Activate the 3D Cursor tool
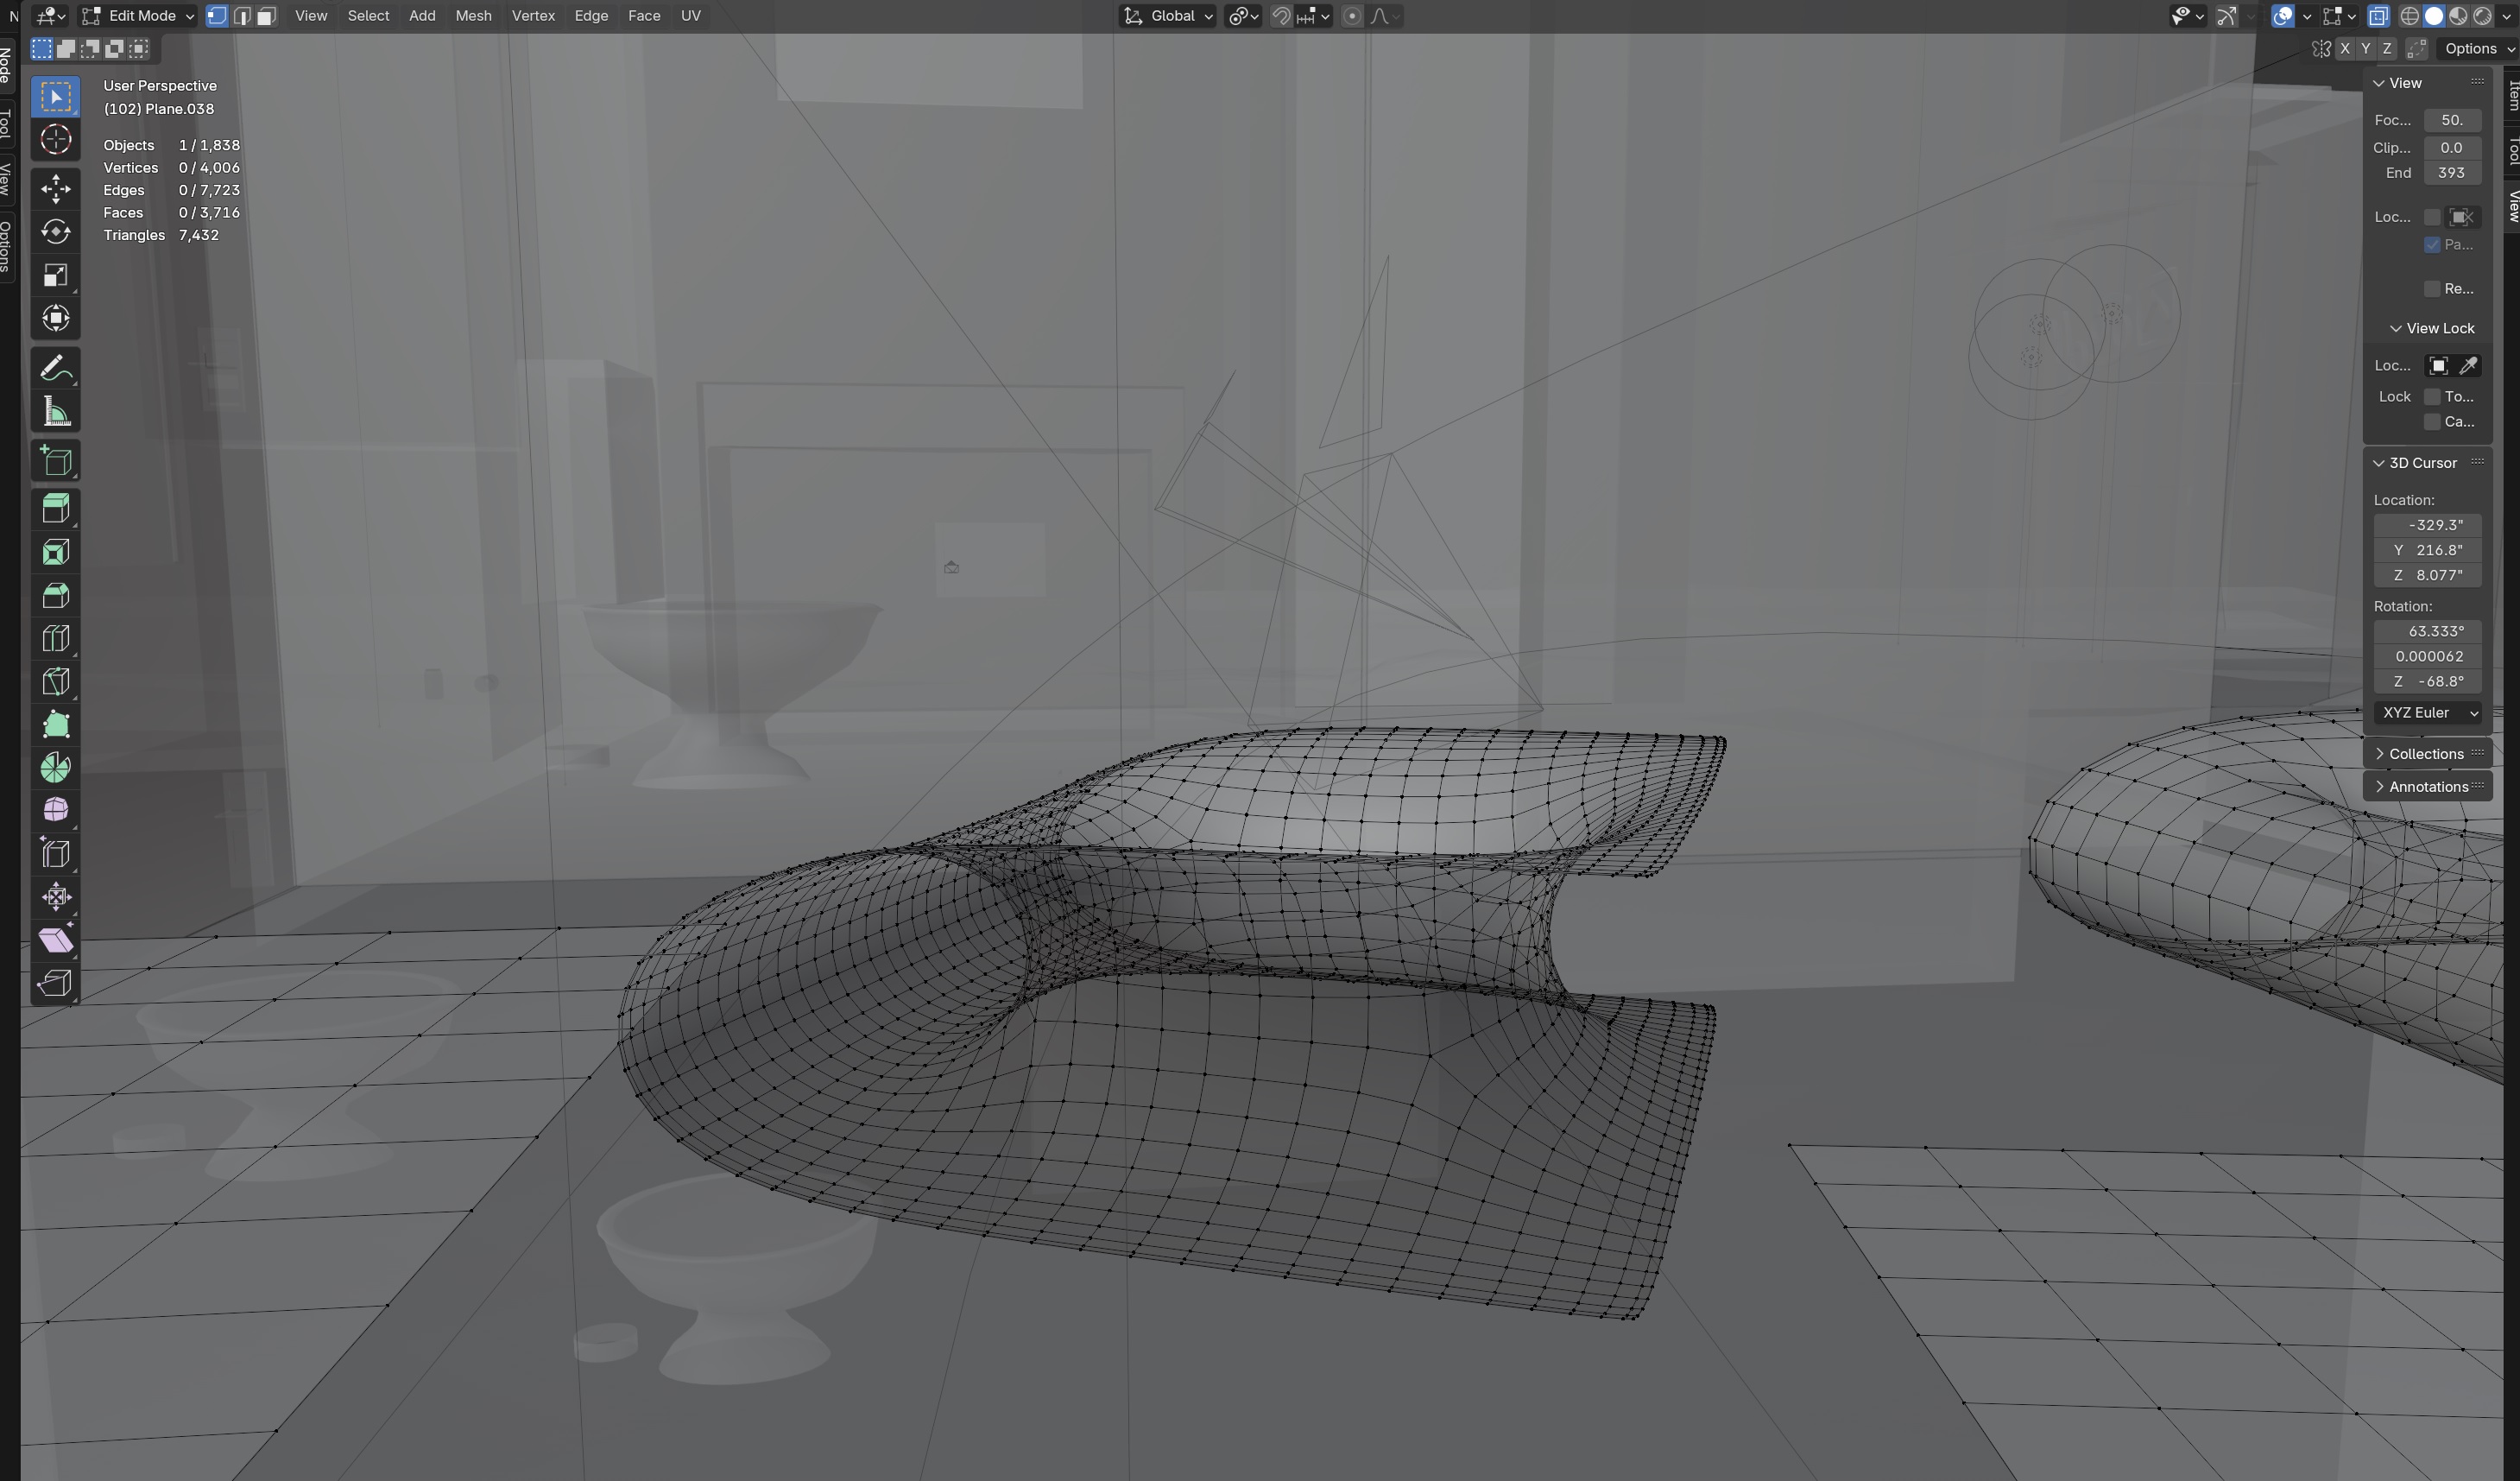The image size is (2520, 1481). tap(55, 140)
